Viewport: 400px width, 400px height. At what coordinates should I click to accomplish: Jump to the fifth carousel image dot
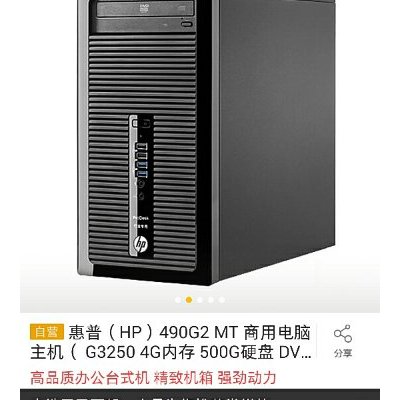pyautogui.click(x=222, y=300)
